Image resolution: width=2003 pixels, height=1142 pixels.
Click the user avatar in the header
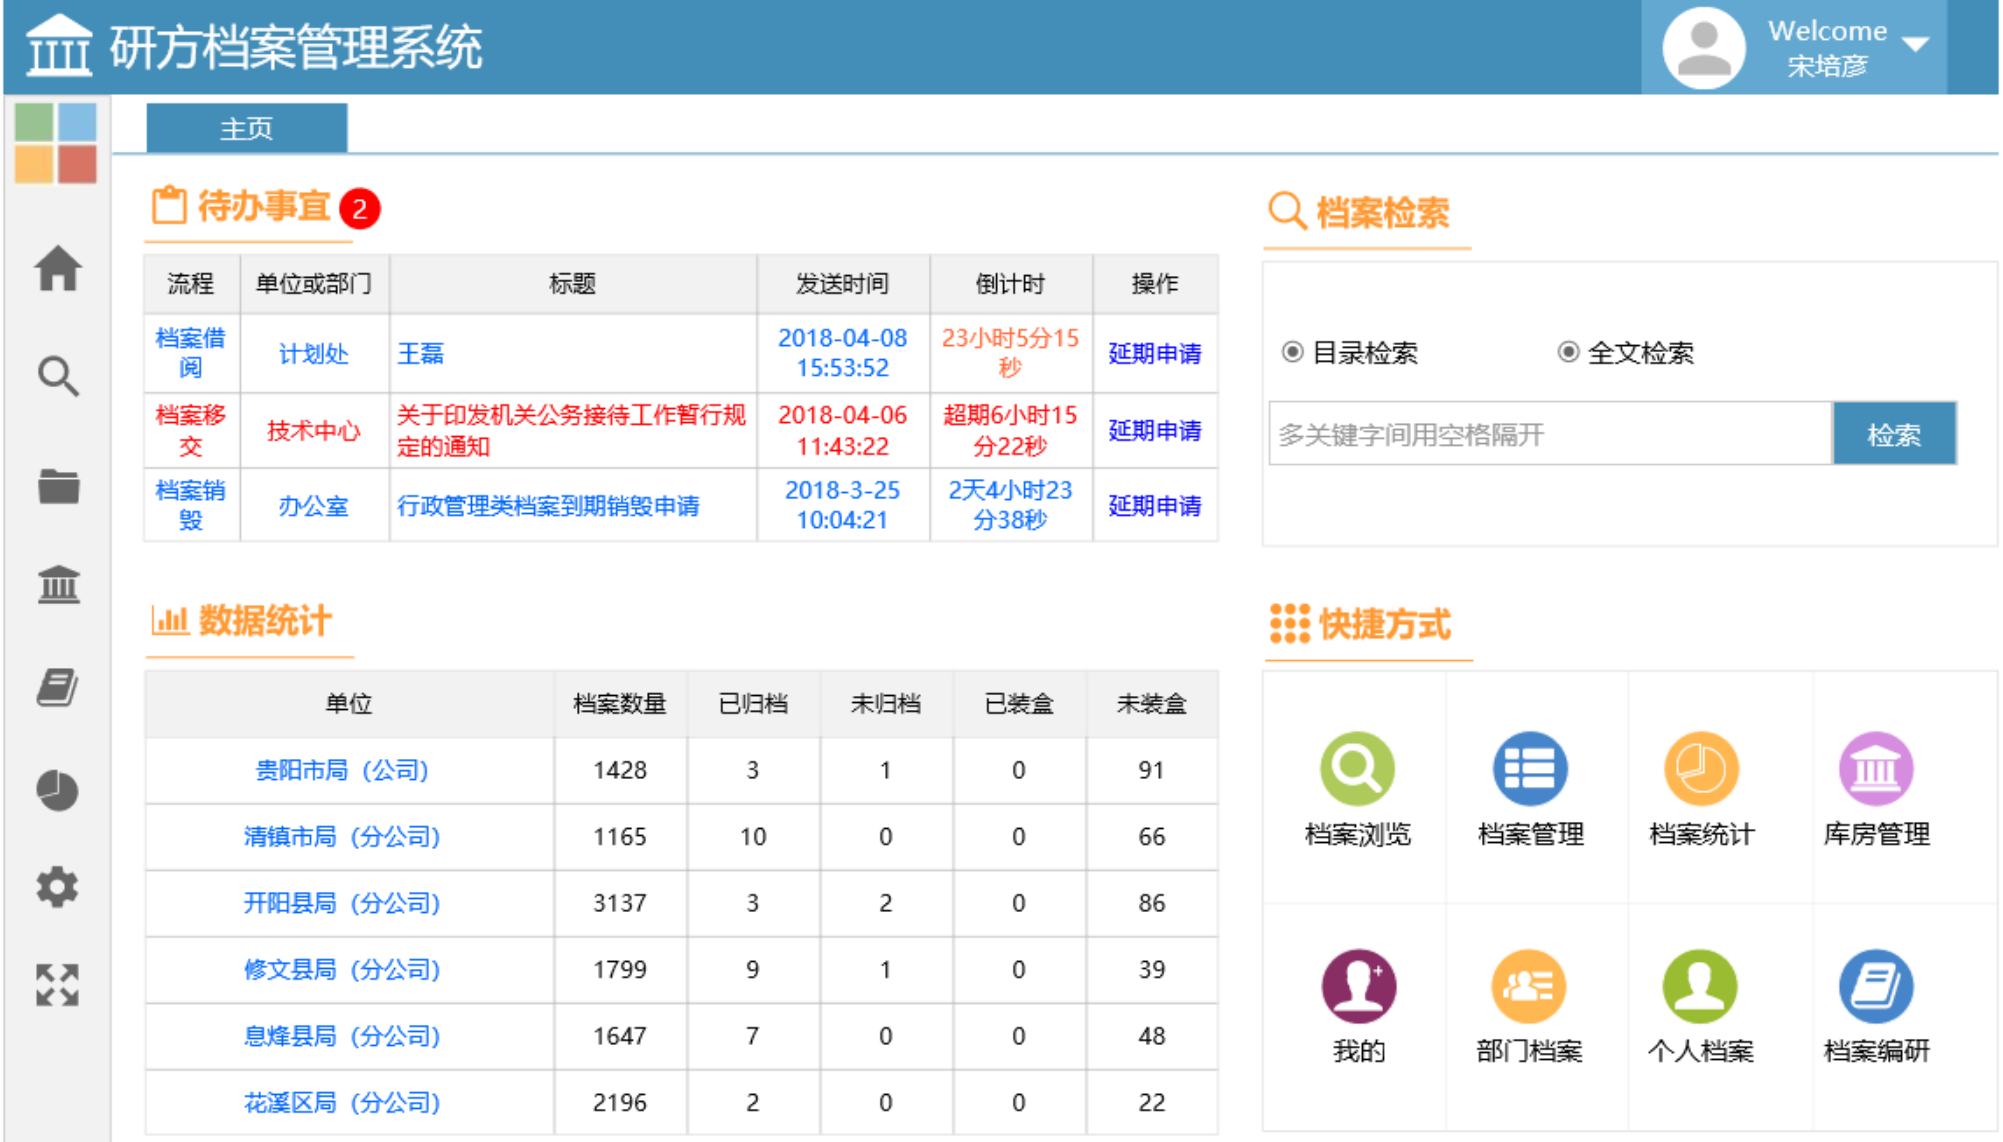1703,48
